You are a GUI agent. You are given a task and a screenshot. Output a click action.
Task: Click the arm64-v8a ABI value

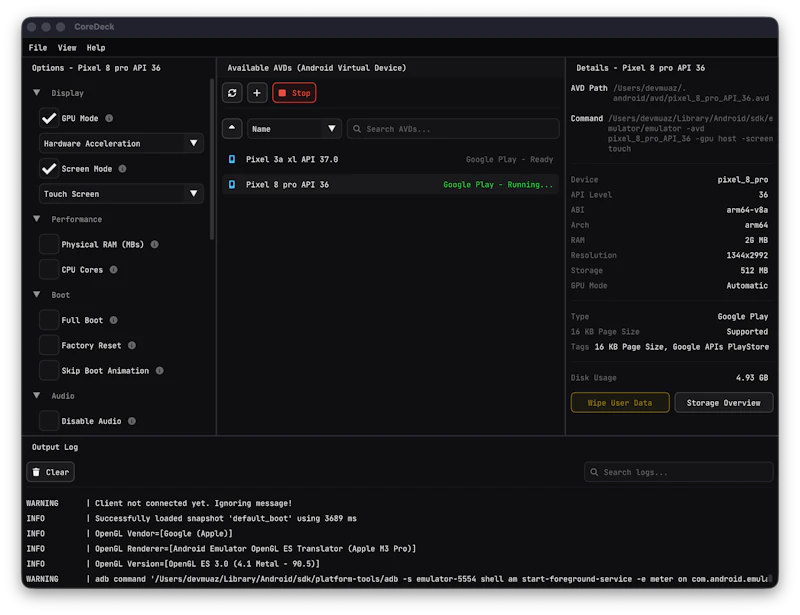[x=747, y=210]
